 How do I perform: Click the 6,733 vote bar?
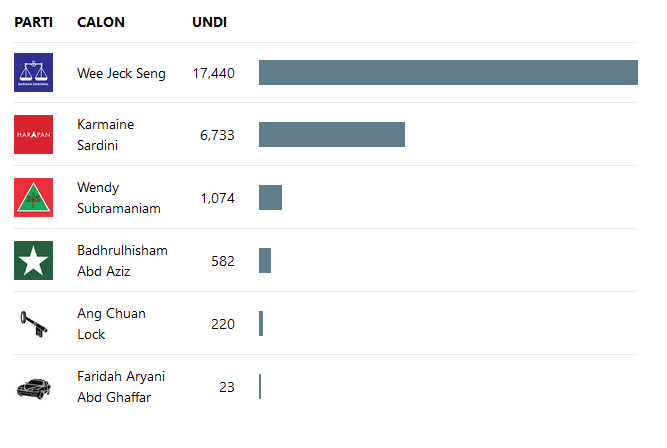332,135
